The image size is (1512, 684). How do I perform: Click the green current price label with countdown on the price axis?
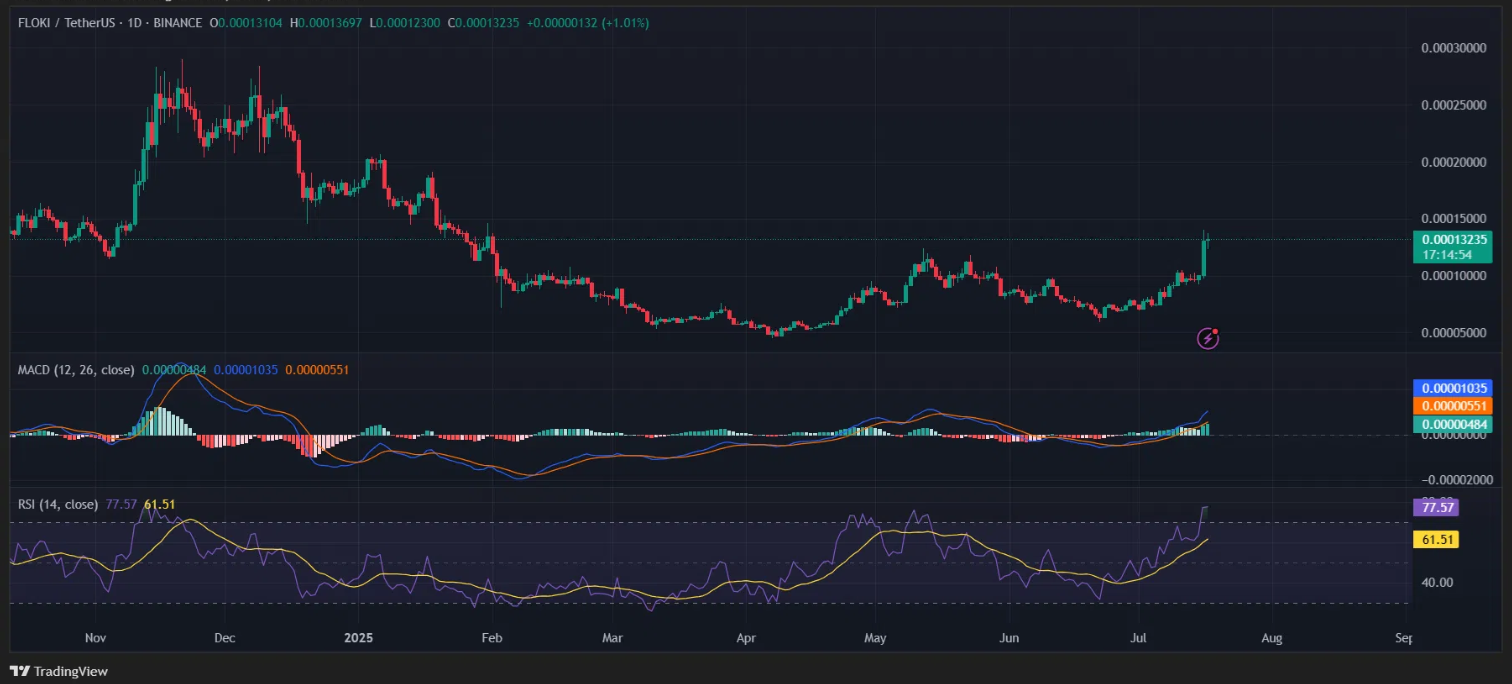click(x=1452, y=246)
